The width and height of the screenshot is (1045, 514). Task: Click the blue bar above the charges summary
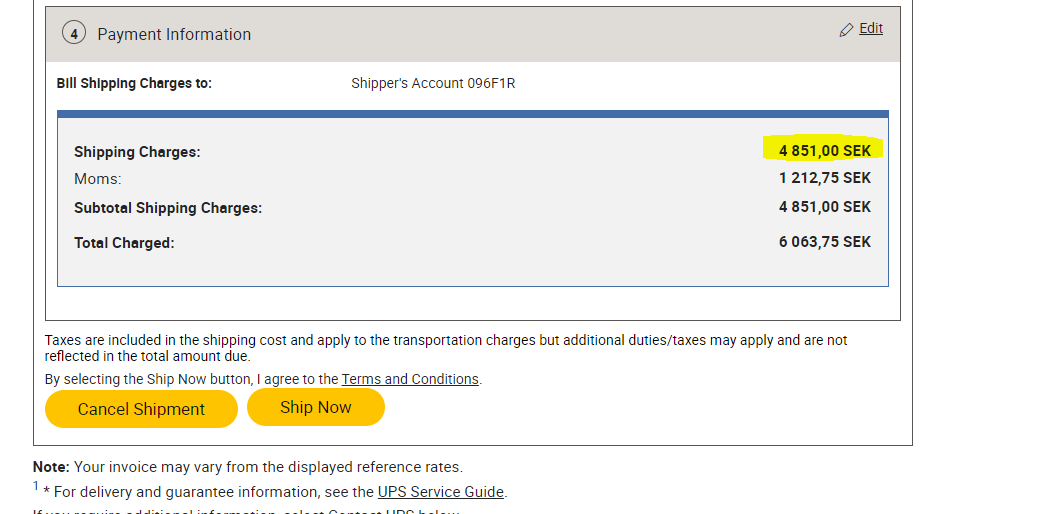(x=473, y=114)
